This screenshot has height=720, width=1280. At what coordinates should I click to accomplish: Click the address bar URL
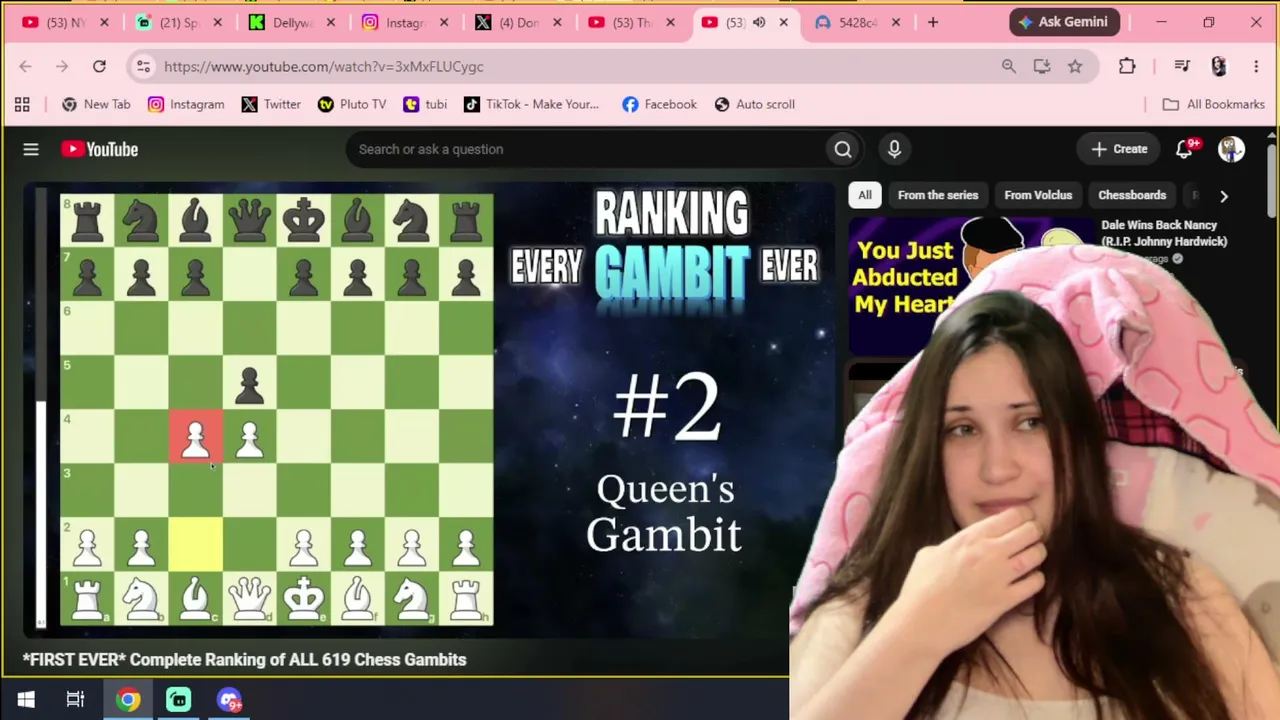coord(323,66)
